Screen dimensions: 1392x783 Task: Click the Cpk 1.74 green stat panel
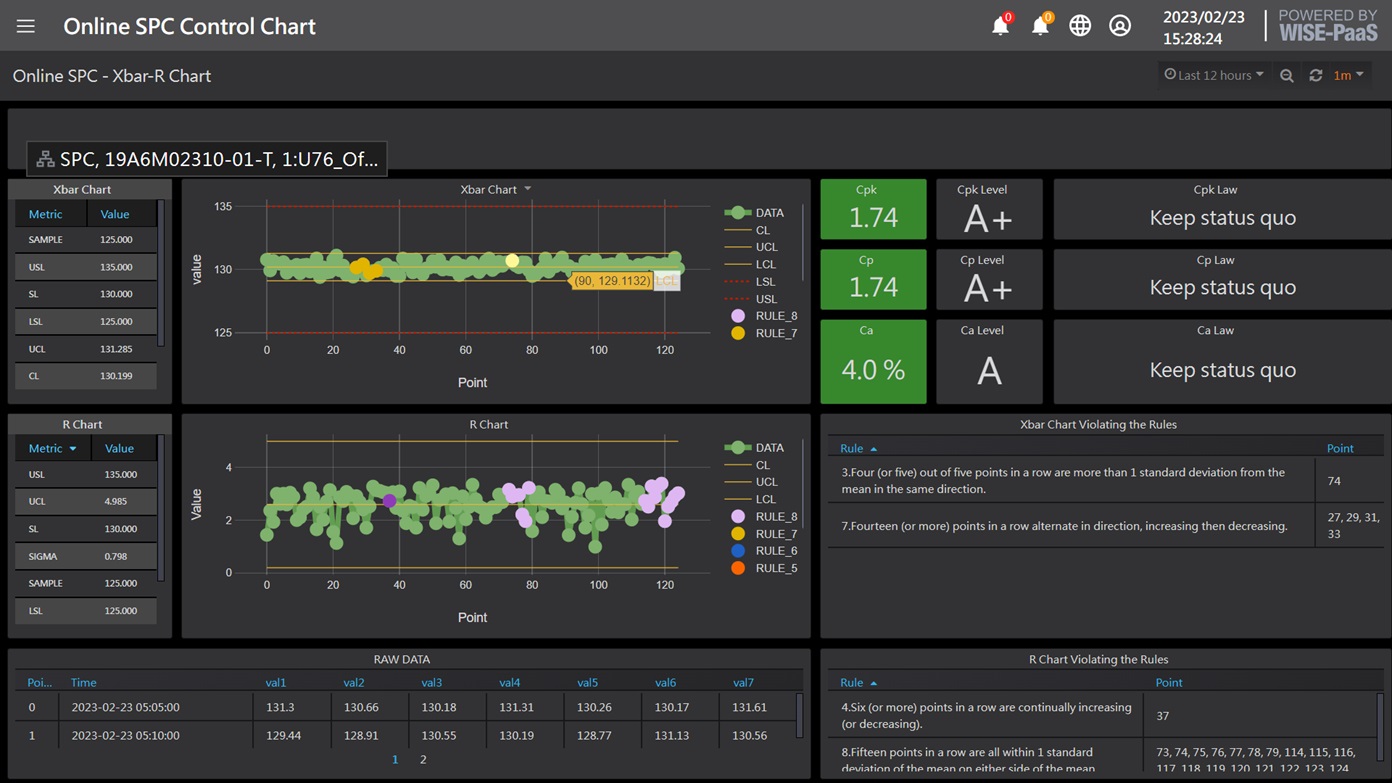[x=873, y=209]
